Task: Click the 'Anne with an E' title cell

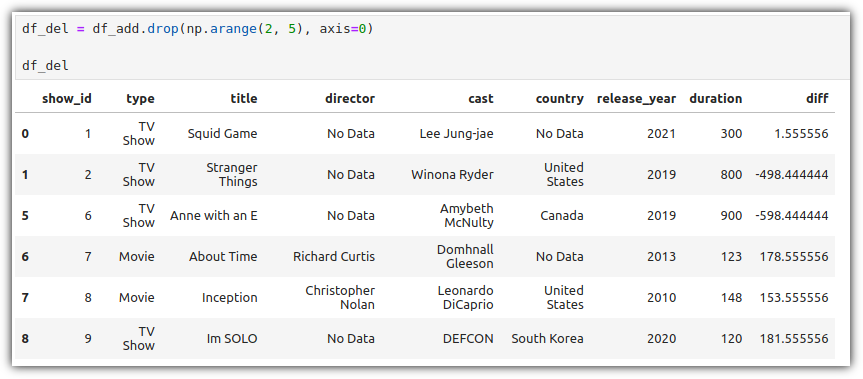Action: (214, 216)
